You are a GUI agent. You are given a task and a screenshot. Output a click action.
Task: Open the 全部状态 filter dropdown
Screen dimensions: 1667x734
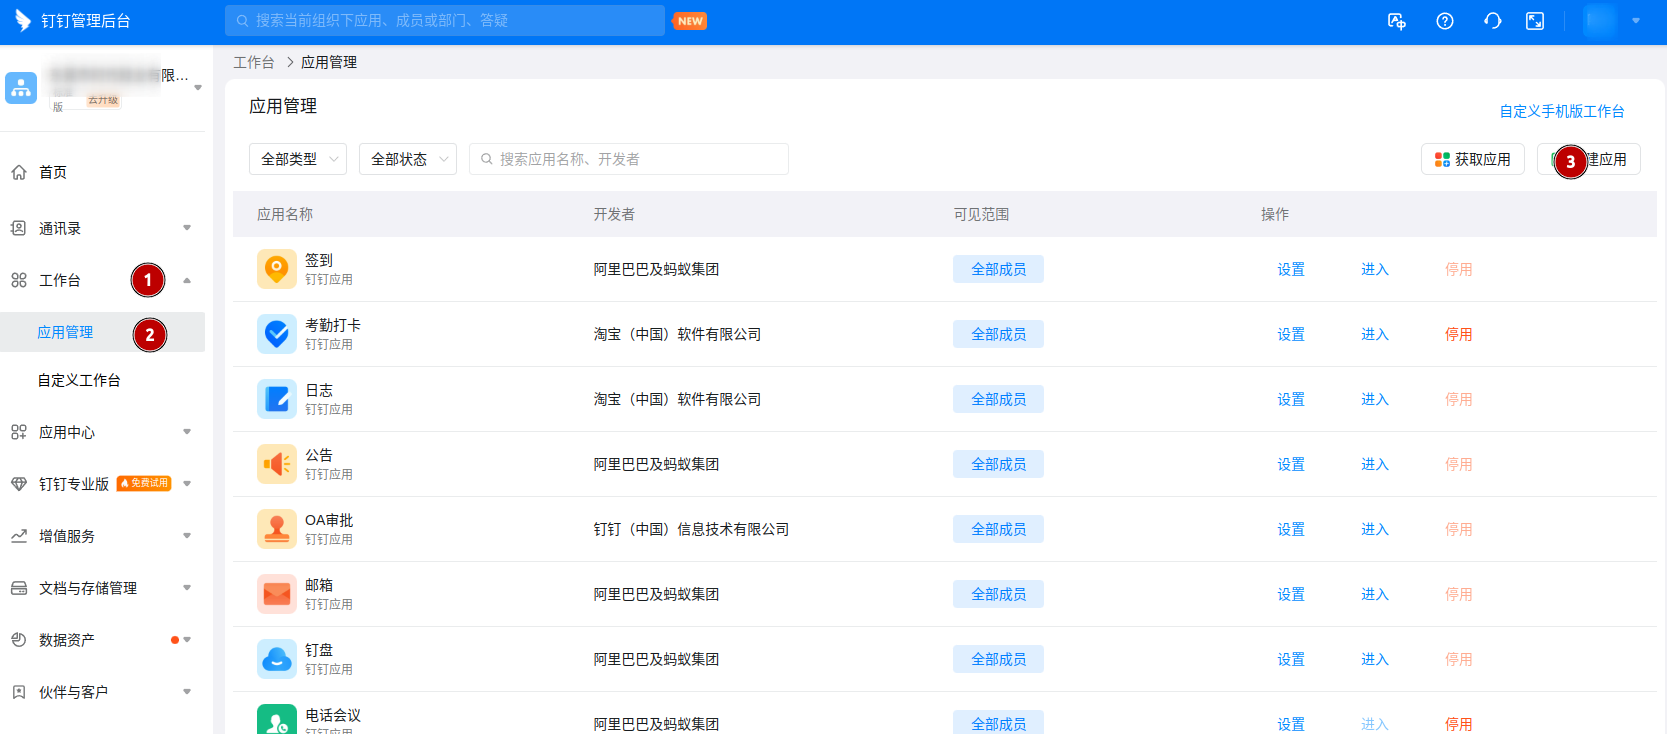[408, 159]
